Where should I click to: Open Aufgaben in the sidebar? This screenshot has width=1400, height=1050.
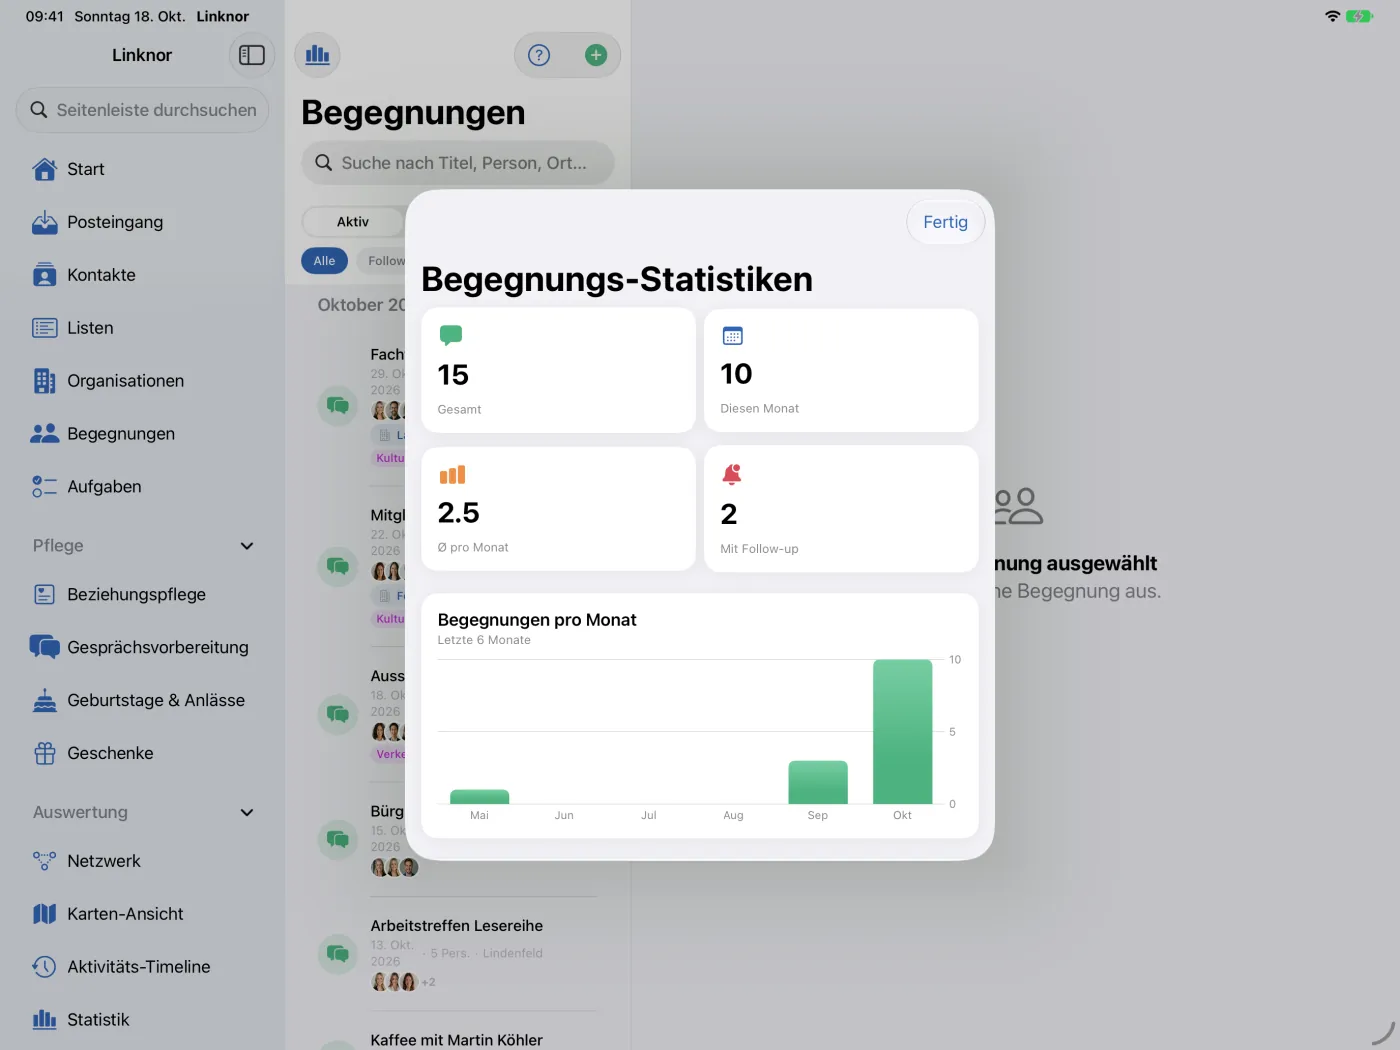[x=142, y=487]
